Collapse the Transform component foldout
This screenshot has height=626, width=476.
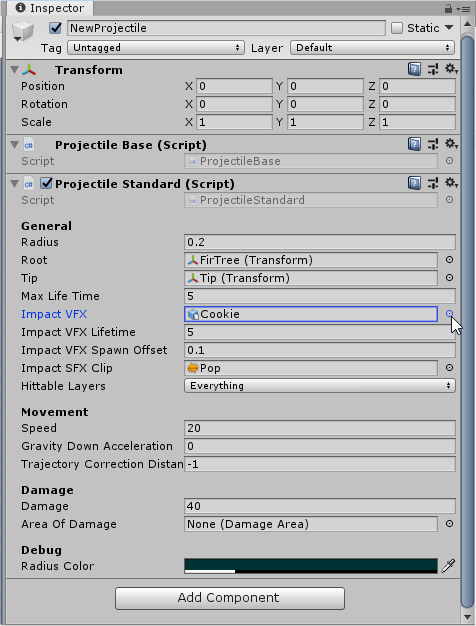(x=15, y=70)
